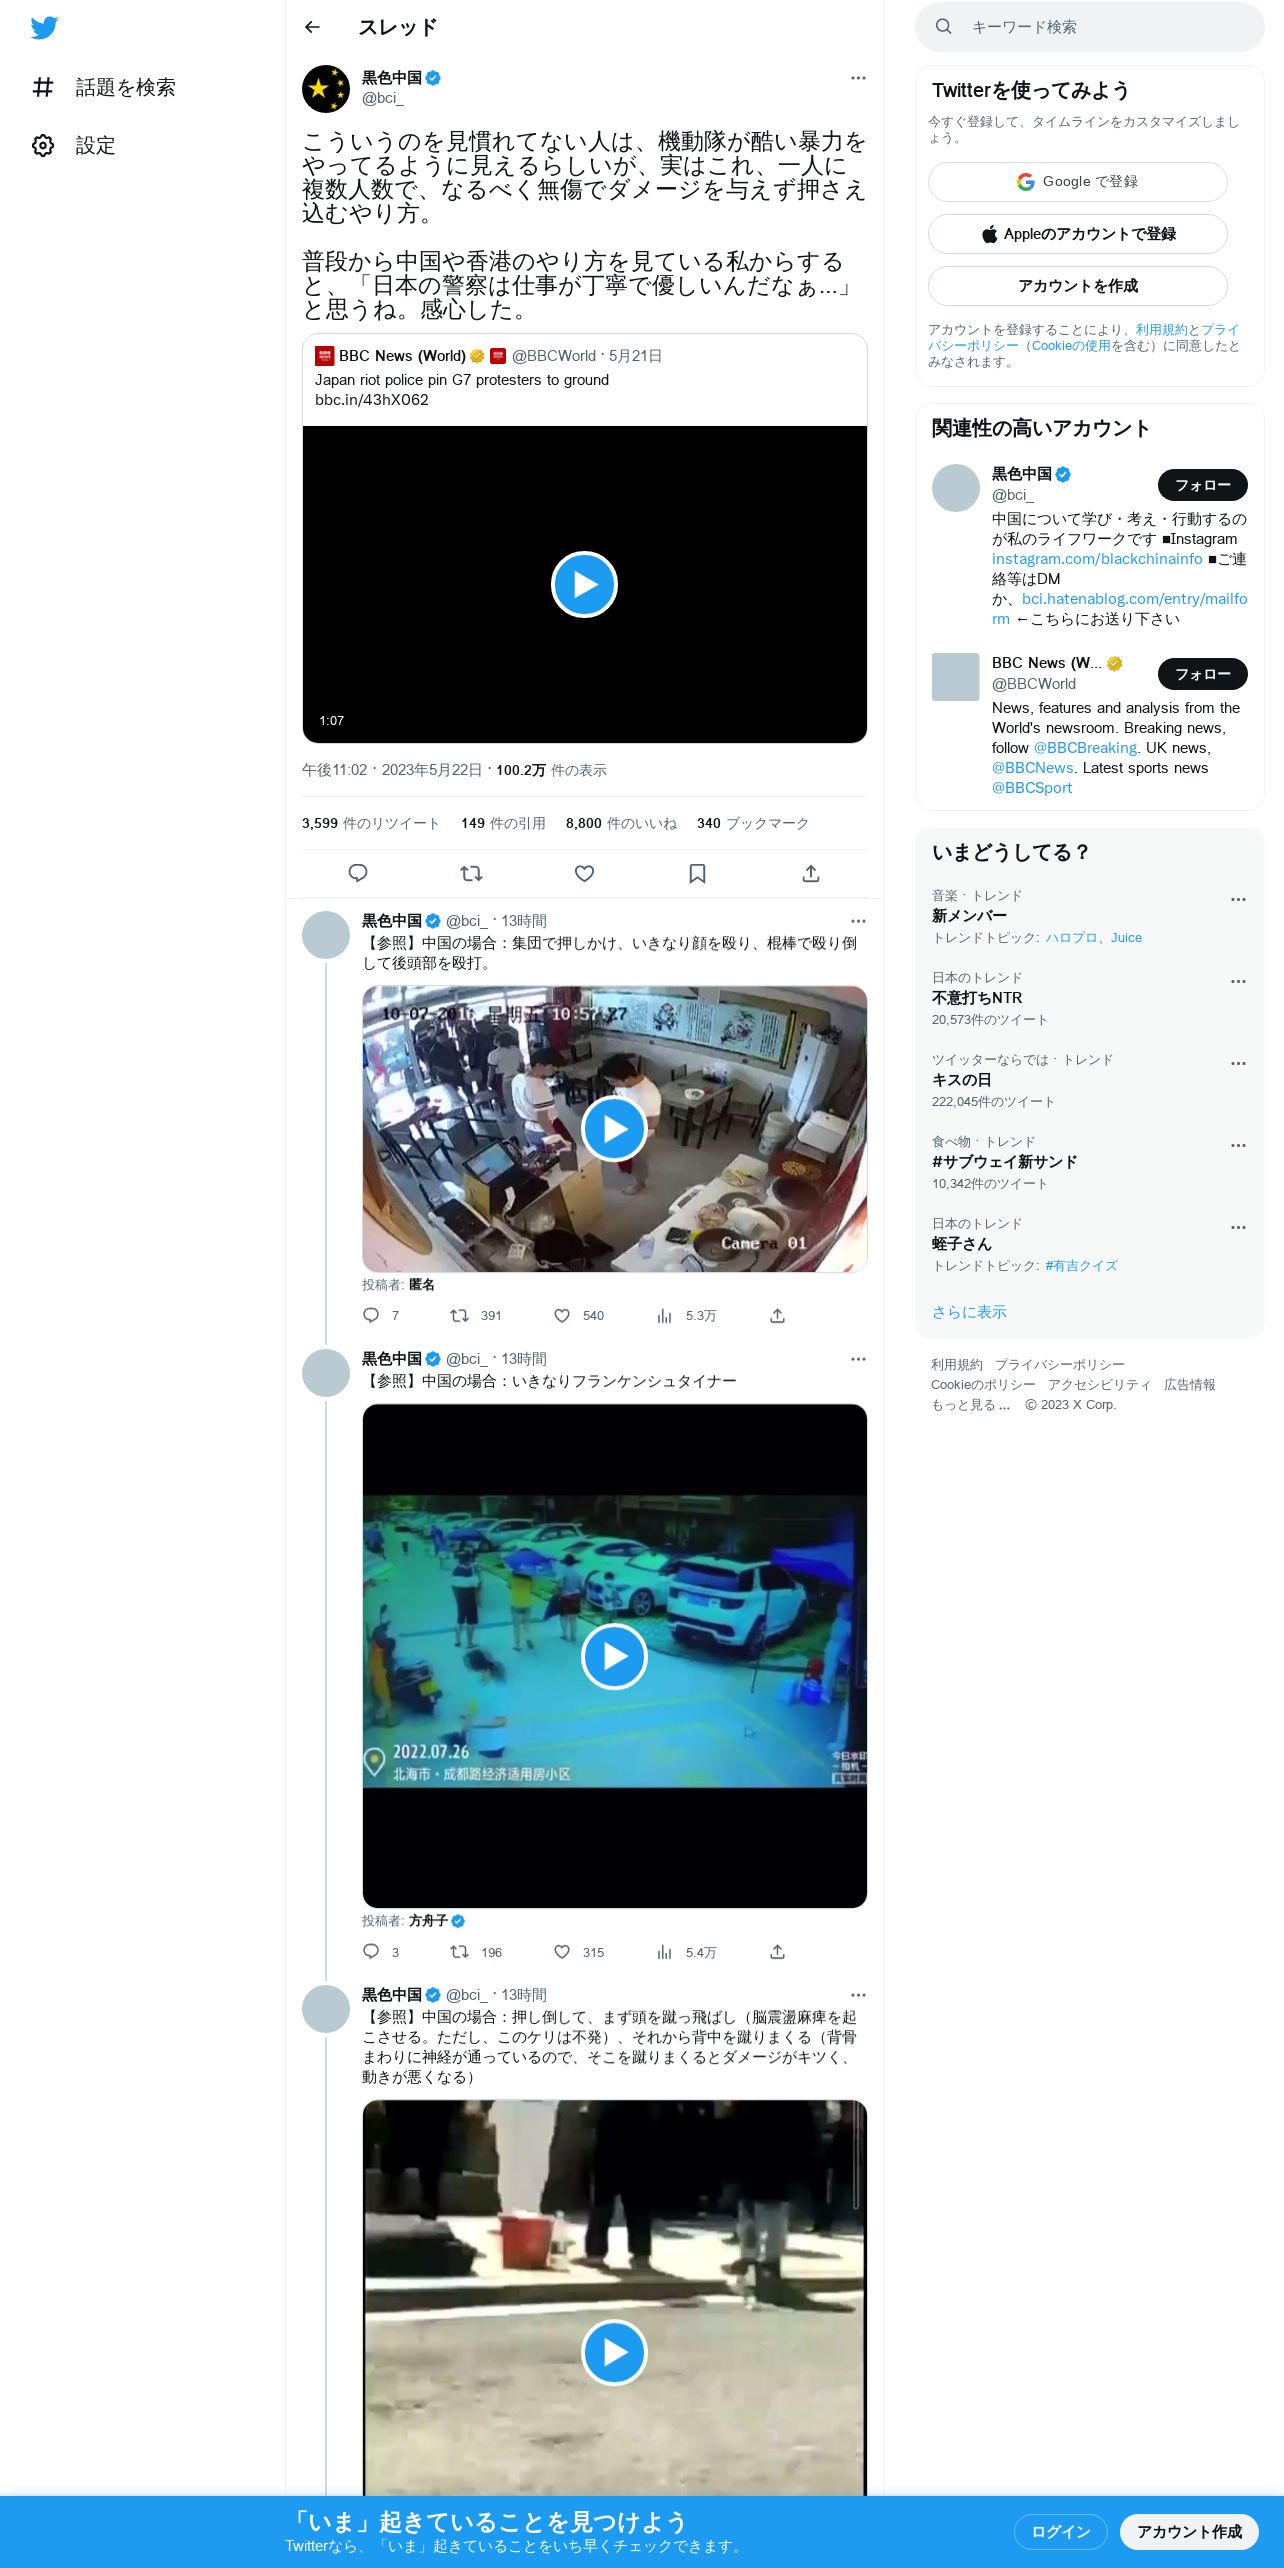Share the フランケンシュタイナー reply
1284x2568 pixels.
pos(777,1951)
